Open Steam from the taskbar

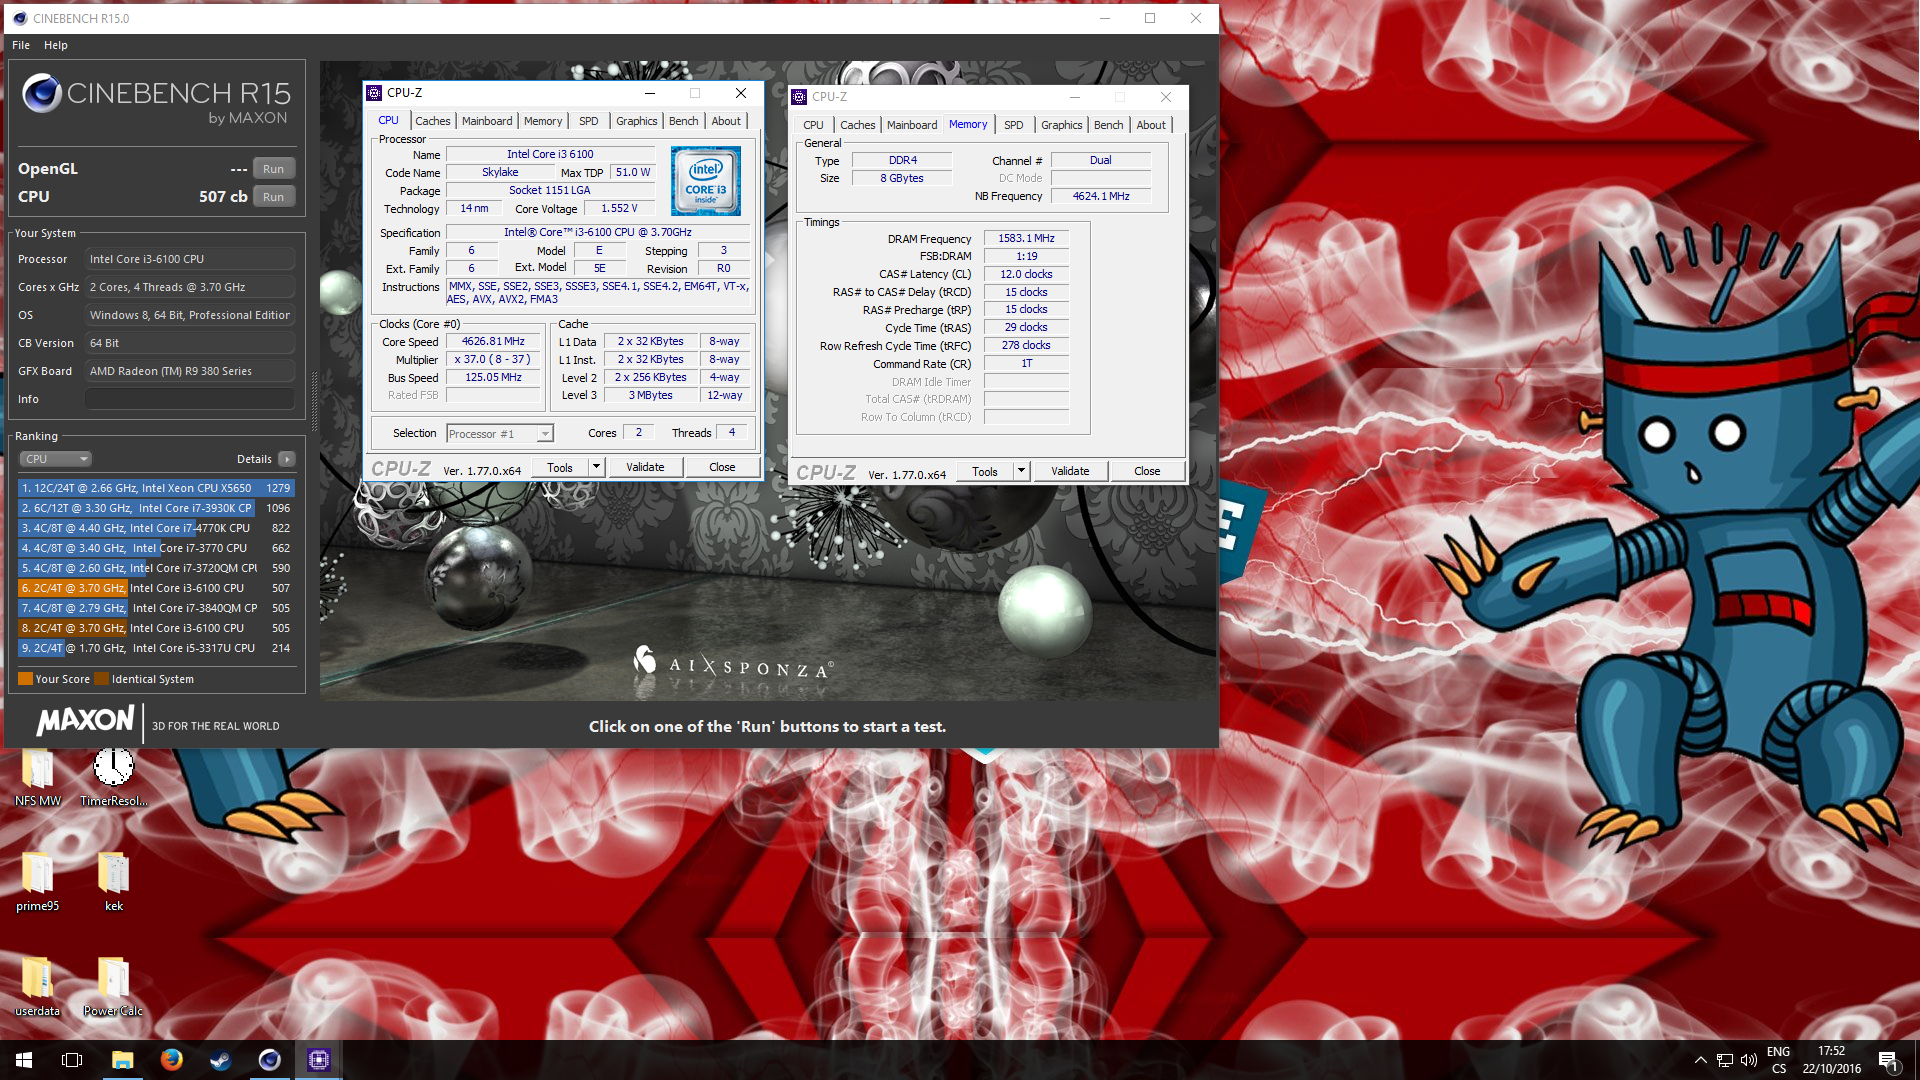[x=220, y=1060]
